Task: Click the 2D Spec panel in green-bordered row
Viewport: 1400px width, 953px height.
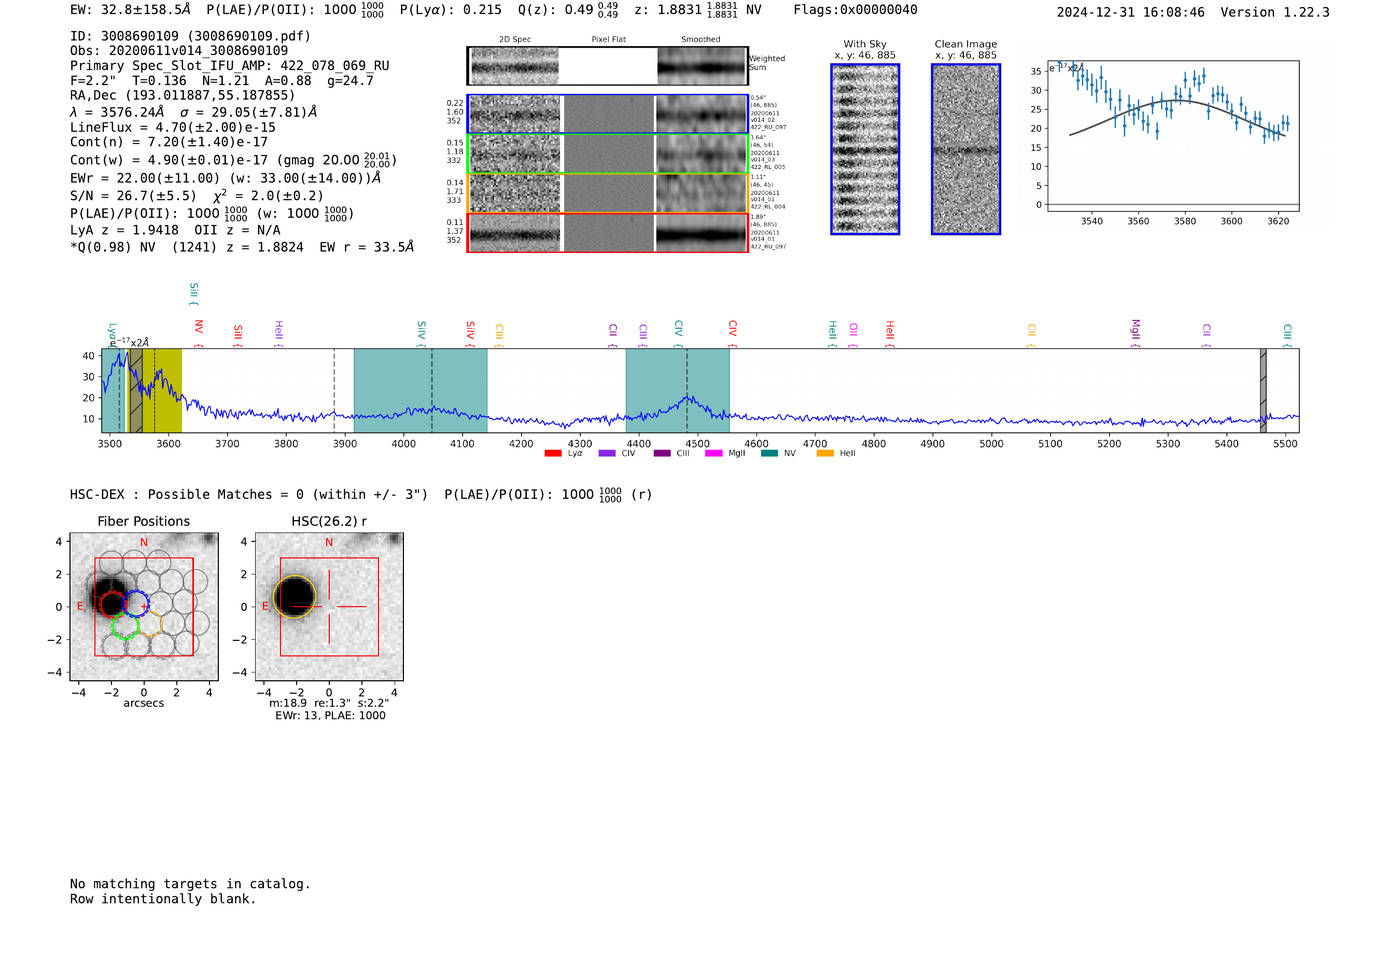Action: (515, 154)
